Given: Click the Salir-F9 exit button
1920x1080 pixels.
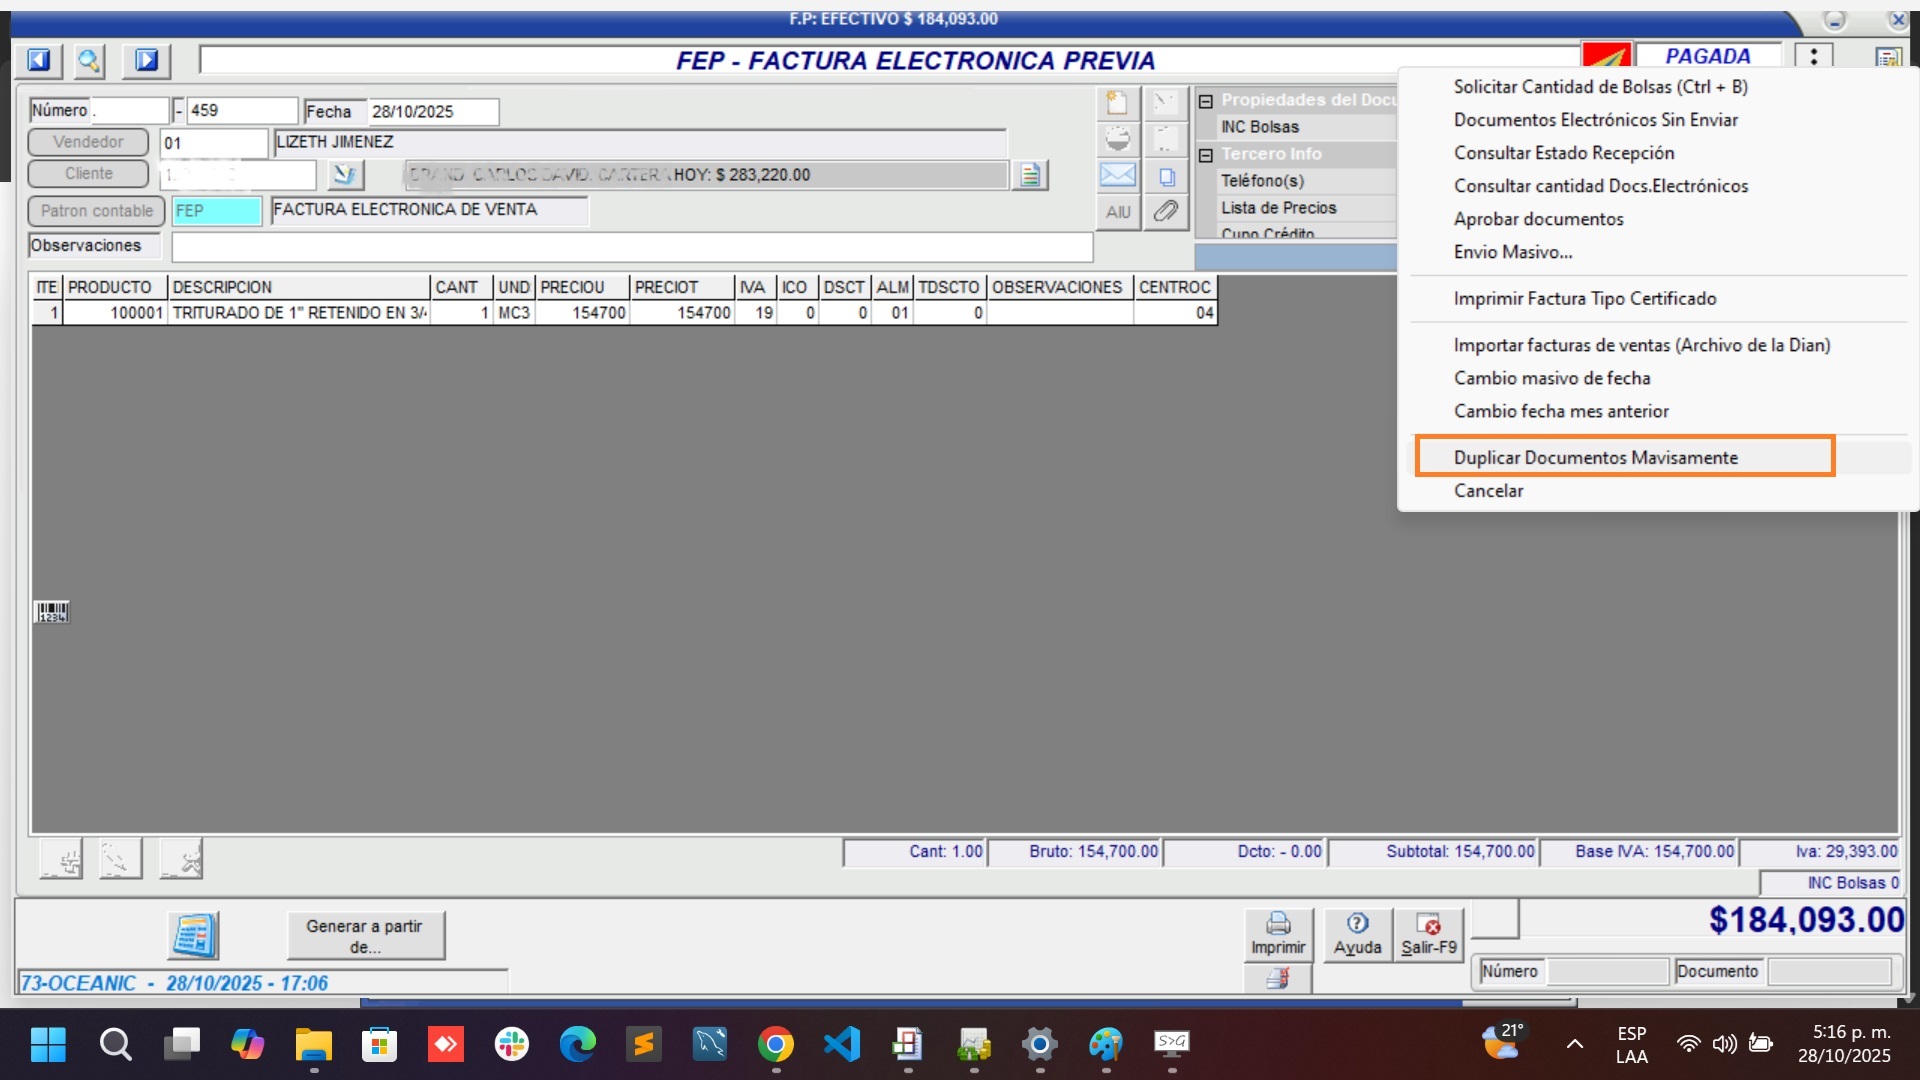Looking at the screenshot, I should [1428, 935].
